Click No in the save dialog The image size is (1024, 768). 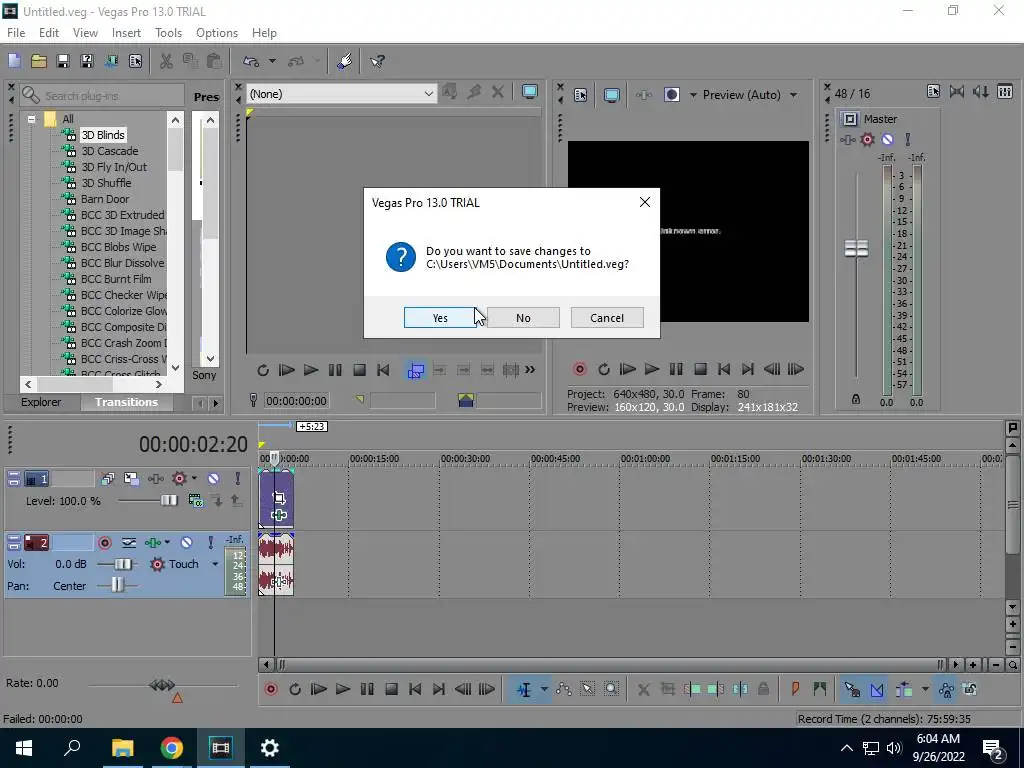[x=523, y=317]
